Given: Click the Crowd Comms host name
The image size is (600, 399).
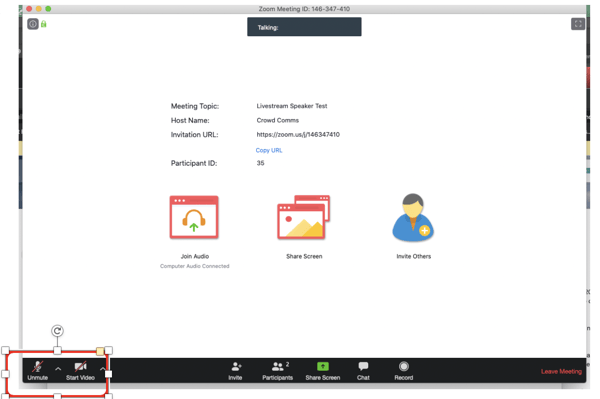Looking at the screenshot, I should (x=278, y=120).
